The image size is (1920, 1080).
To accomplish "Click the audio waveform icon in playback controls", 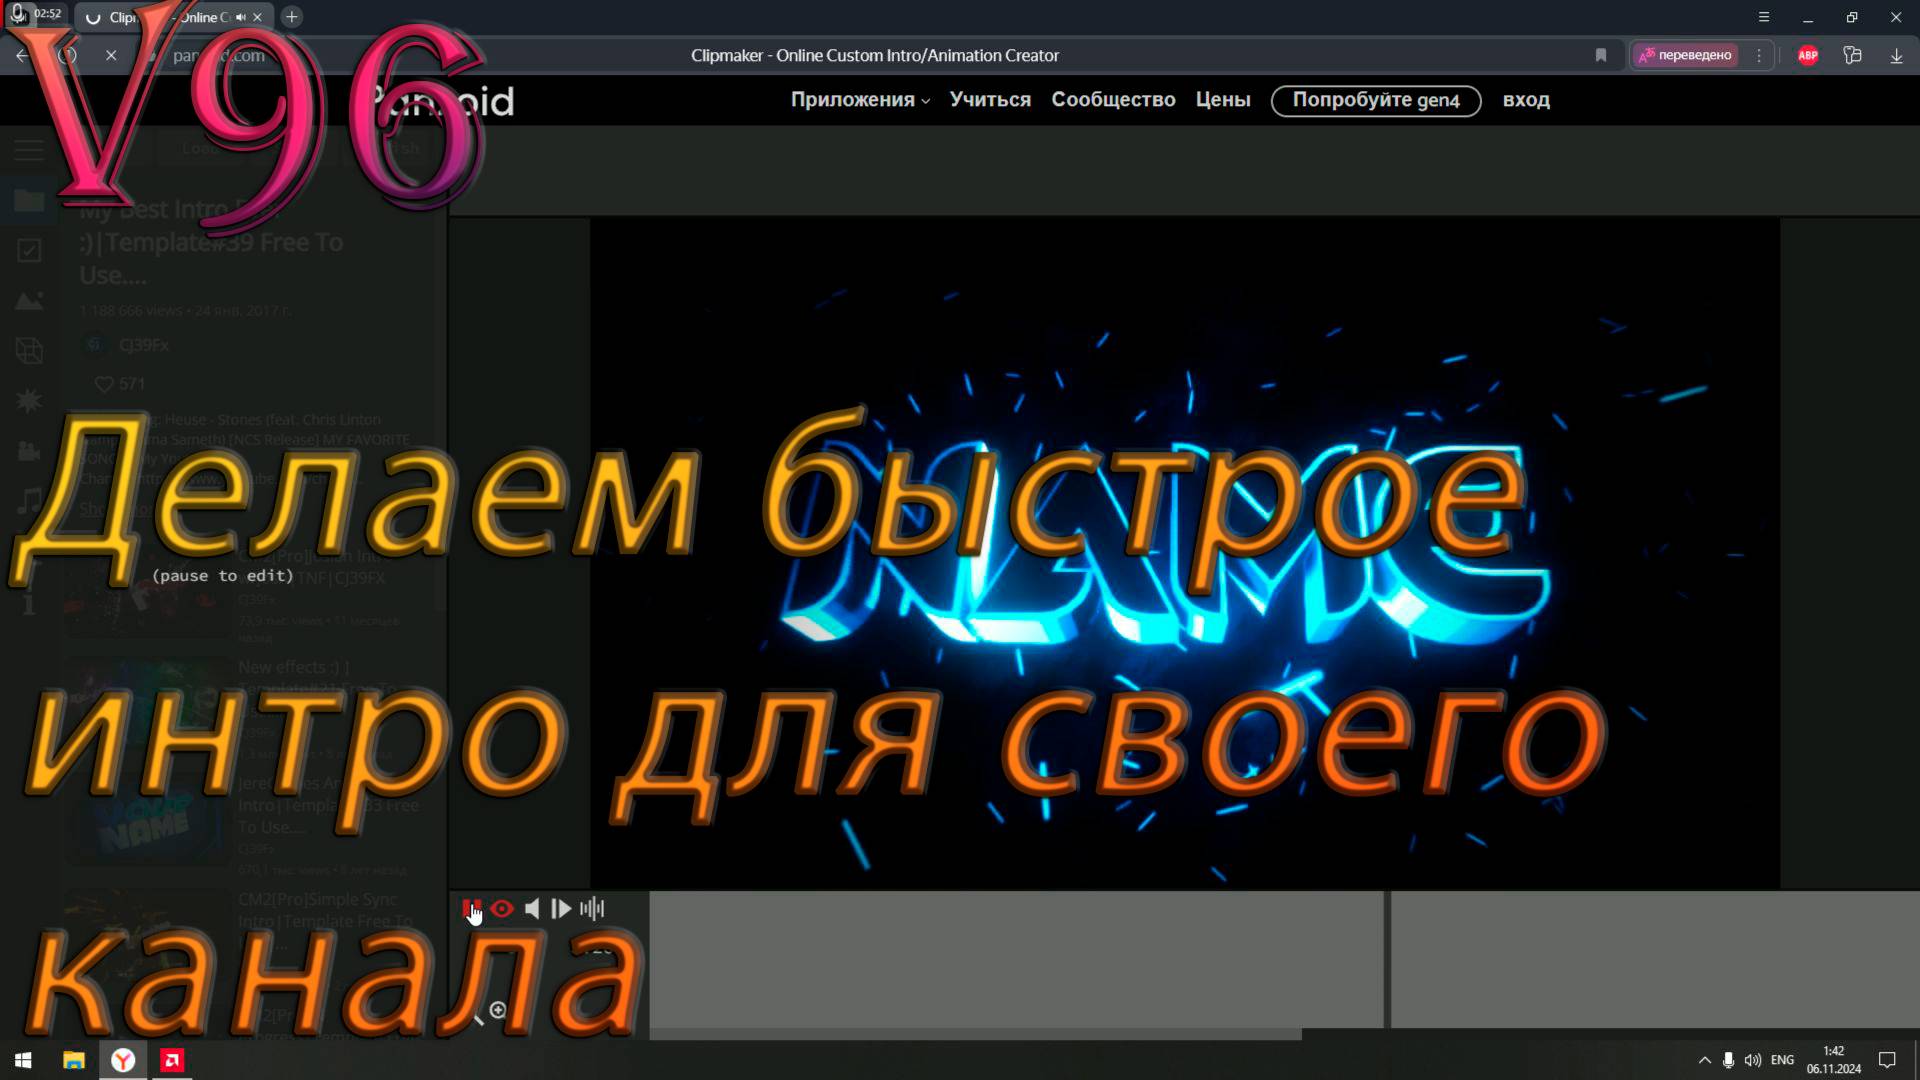I will pyautogui.click(x=593, y=907).
